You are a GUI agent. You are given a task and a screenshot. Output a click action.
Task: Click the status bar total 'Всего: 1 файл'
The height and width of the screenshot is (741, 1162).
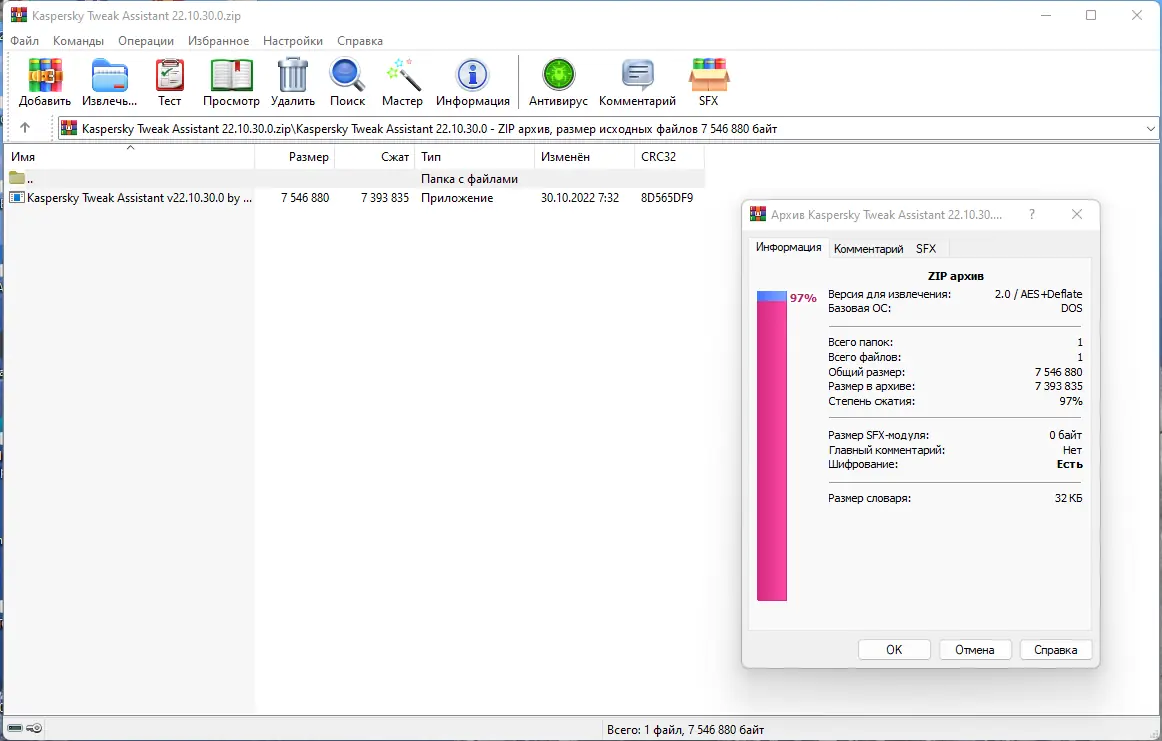click(685, 730)
